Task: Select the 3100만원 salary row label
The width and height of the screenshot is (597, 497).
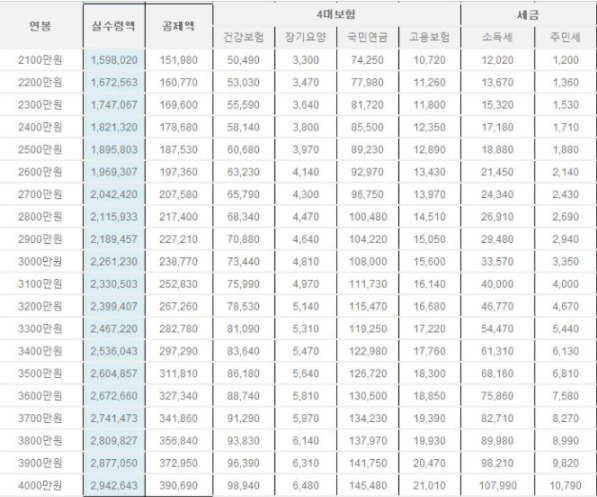Action: tap(40, 284)
